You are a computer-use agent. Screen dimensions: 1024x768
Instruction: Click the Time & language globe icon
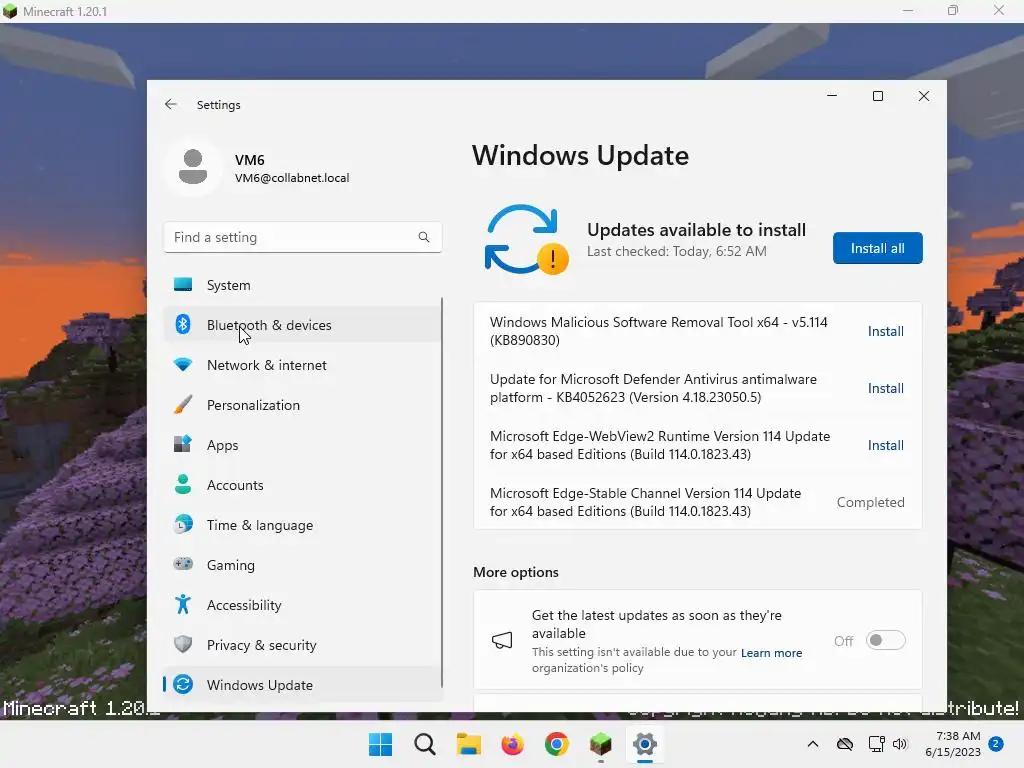183,524
